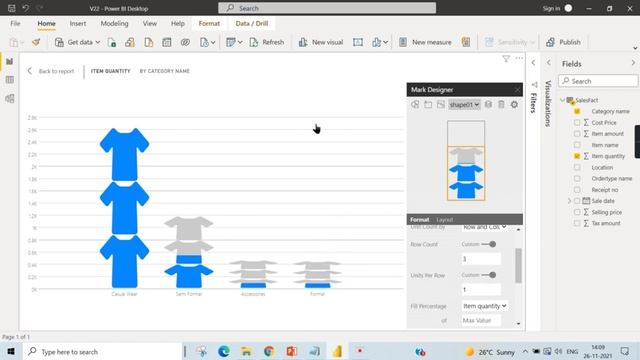Open Report view from left sidebar
This screenshot has width=640, height=360.
pyautogui.click(x=9, y=61)
